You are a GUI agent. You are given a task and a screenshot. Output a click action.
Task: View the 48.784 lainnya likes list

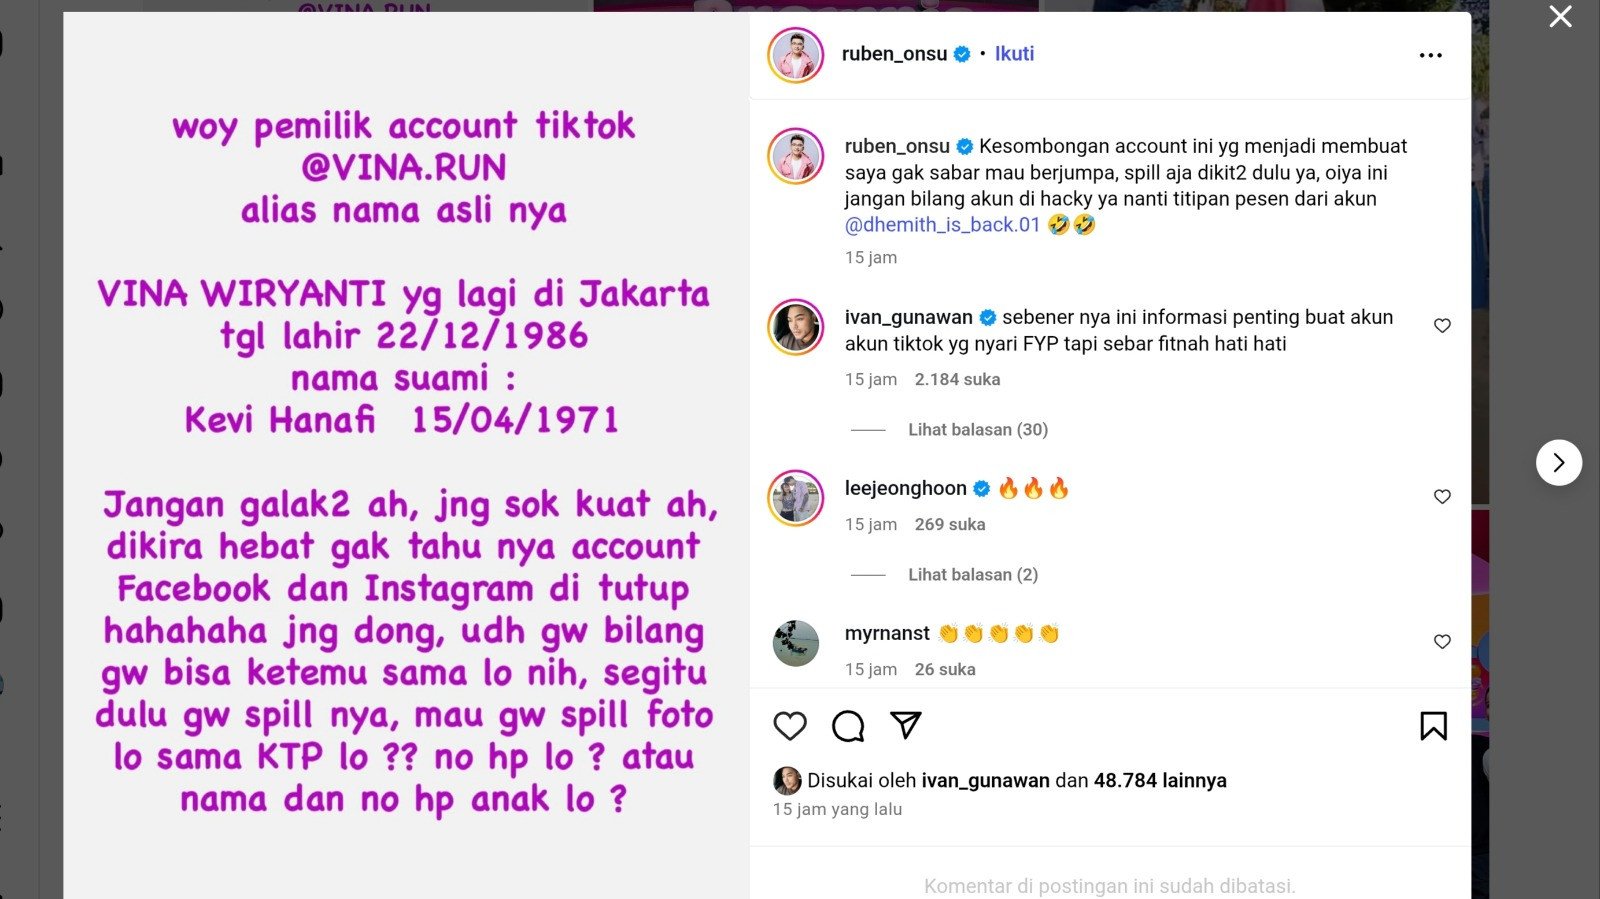click(x=1160, y=780)
